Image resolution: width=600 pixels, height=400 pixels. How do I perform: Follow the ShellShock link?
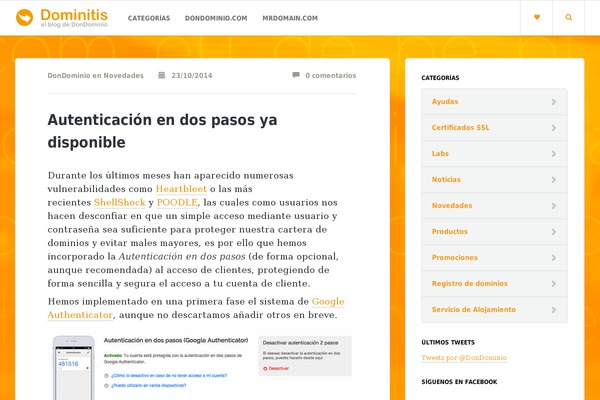(x=119, y=202)
